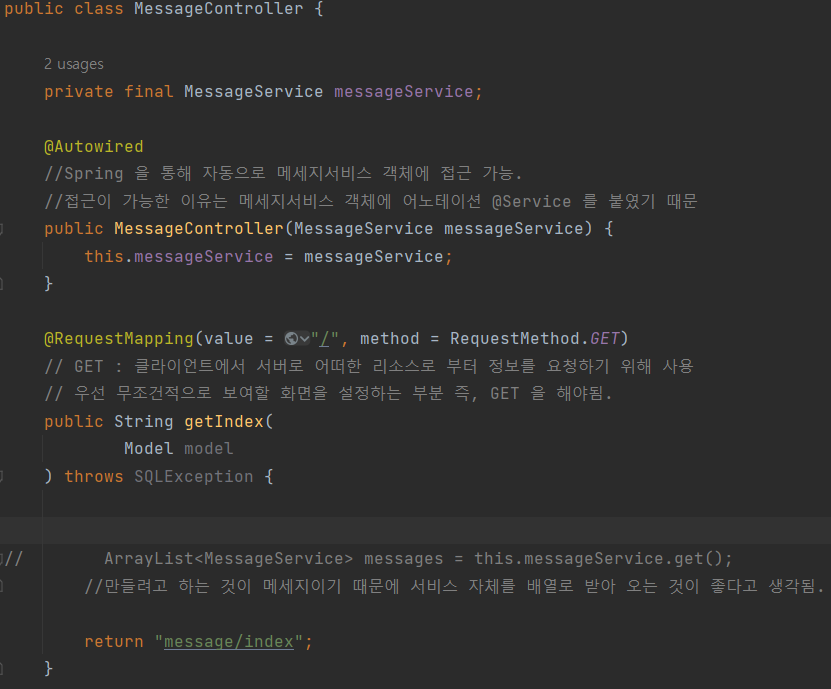Click the "this" keyword in the constructor body
This screenshot has height=689, width=831.
104,257
